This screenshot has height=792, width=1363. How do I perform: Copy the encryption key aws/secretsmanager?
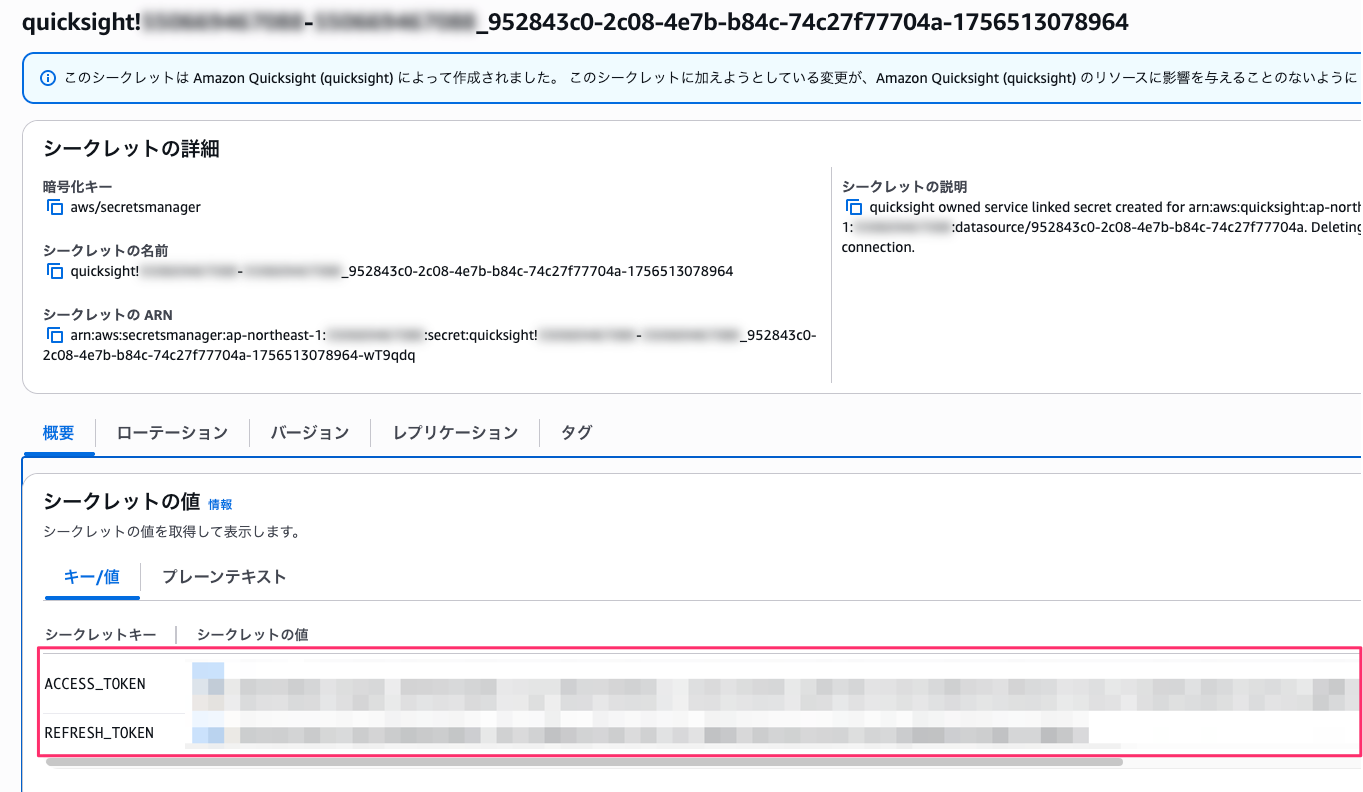54,207
